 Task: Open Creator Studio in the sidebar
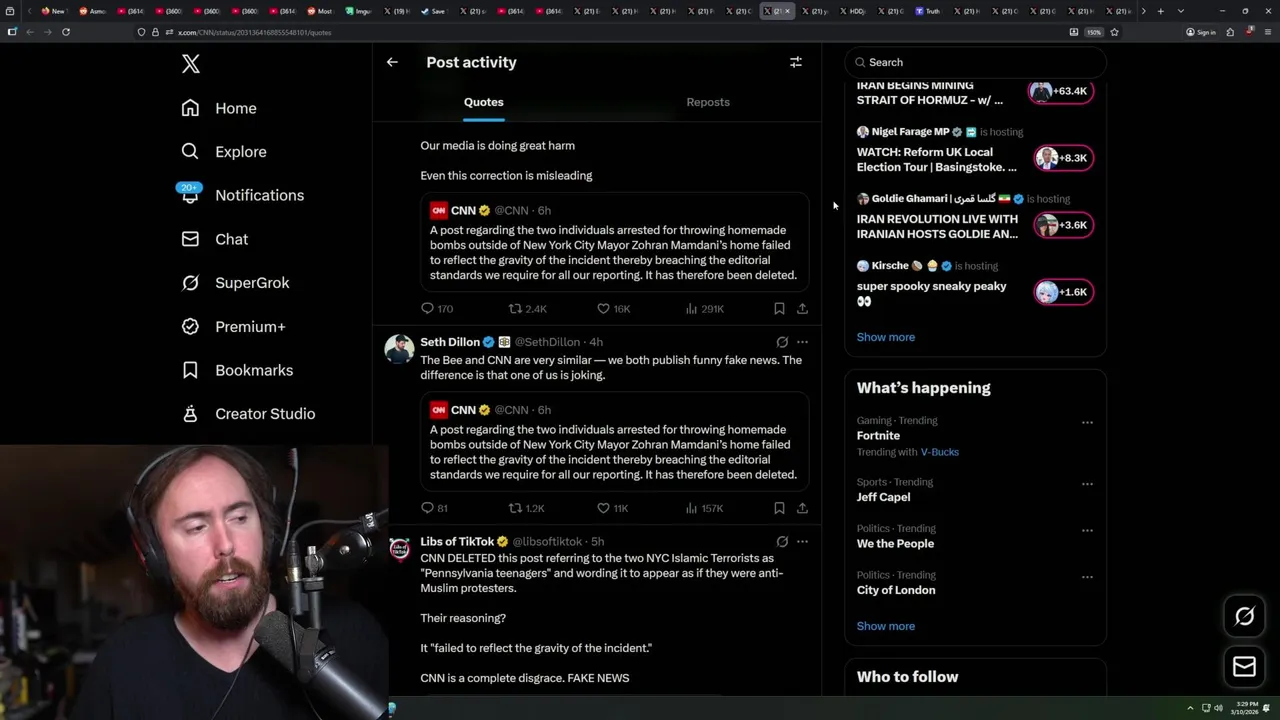tap(248, 414)
